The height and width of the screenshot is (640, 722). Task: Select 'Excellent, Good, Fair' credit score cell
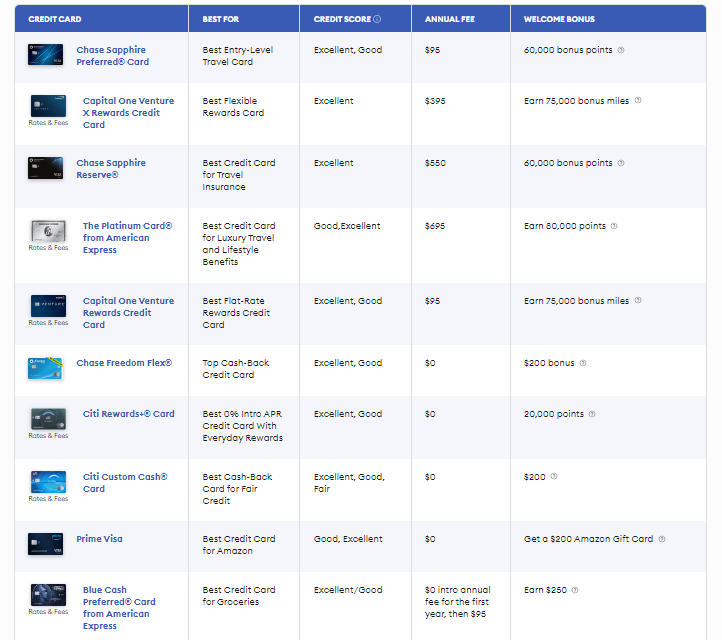point(349,483)
